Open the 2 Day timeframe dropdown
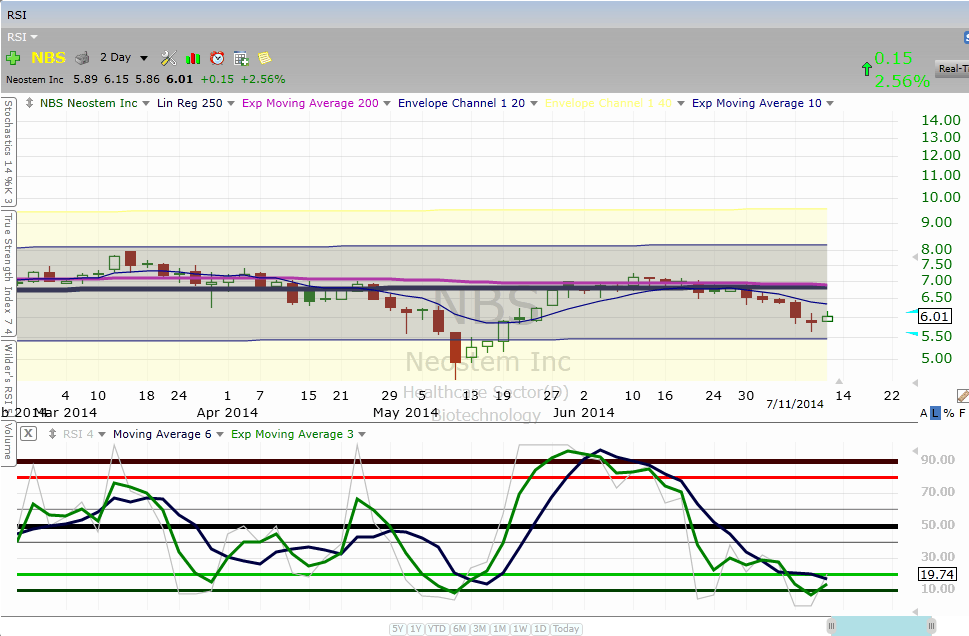 tap(124, 58)
